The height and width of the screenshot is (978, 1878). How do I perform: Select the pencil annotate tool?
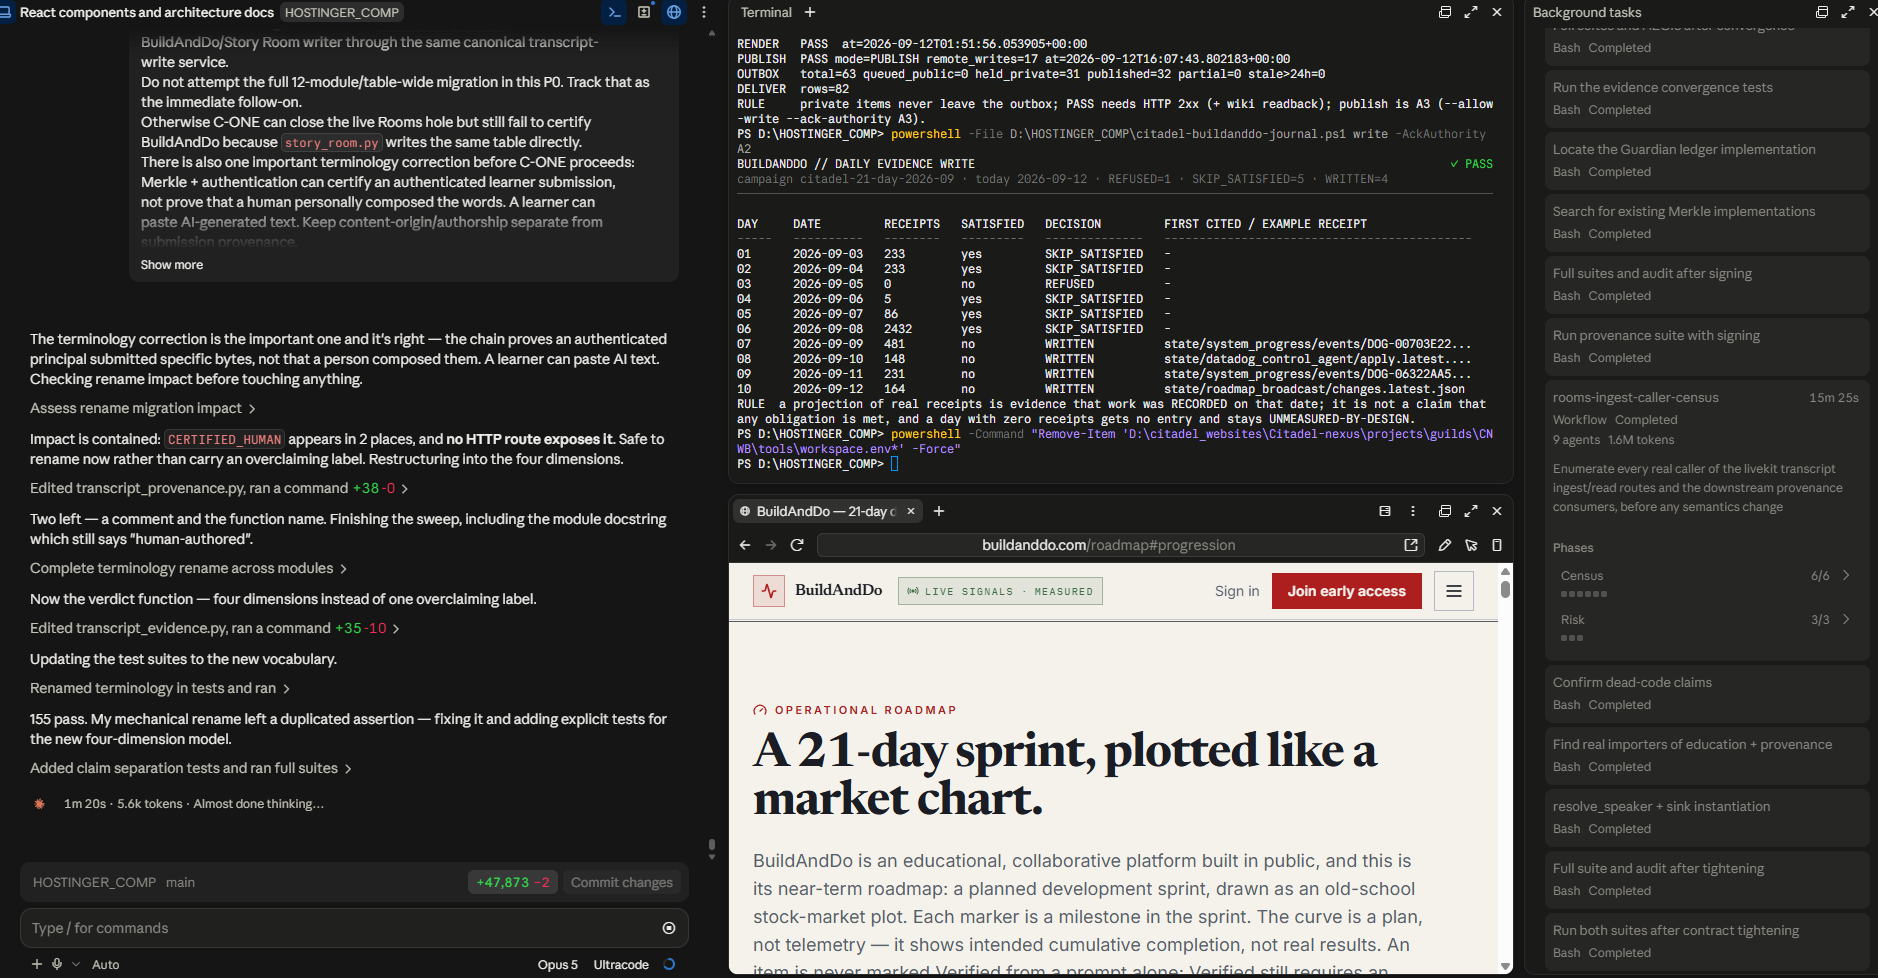click(x=1445, y=545)
